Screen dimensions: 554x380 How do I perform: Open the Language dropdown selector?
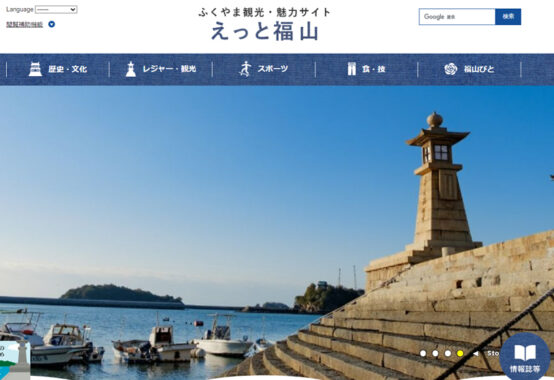[56, 10]
